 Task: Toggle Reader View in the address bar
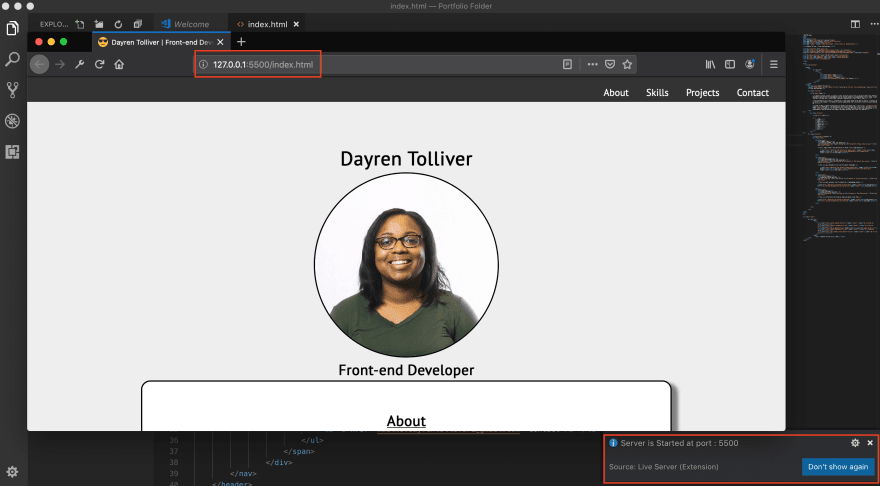[x=567, y=65]
